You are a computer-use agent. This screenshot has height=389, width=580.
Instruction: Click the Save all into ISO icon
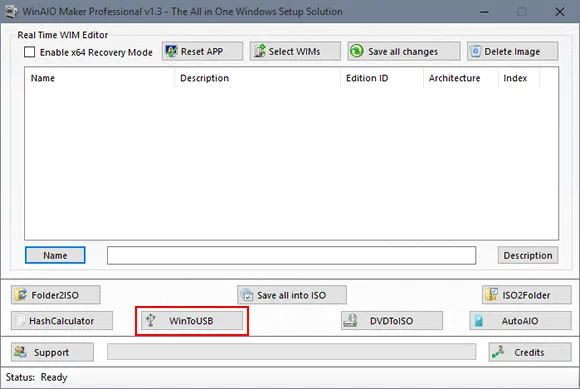click(x=247, y=295)
